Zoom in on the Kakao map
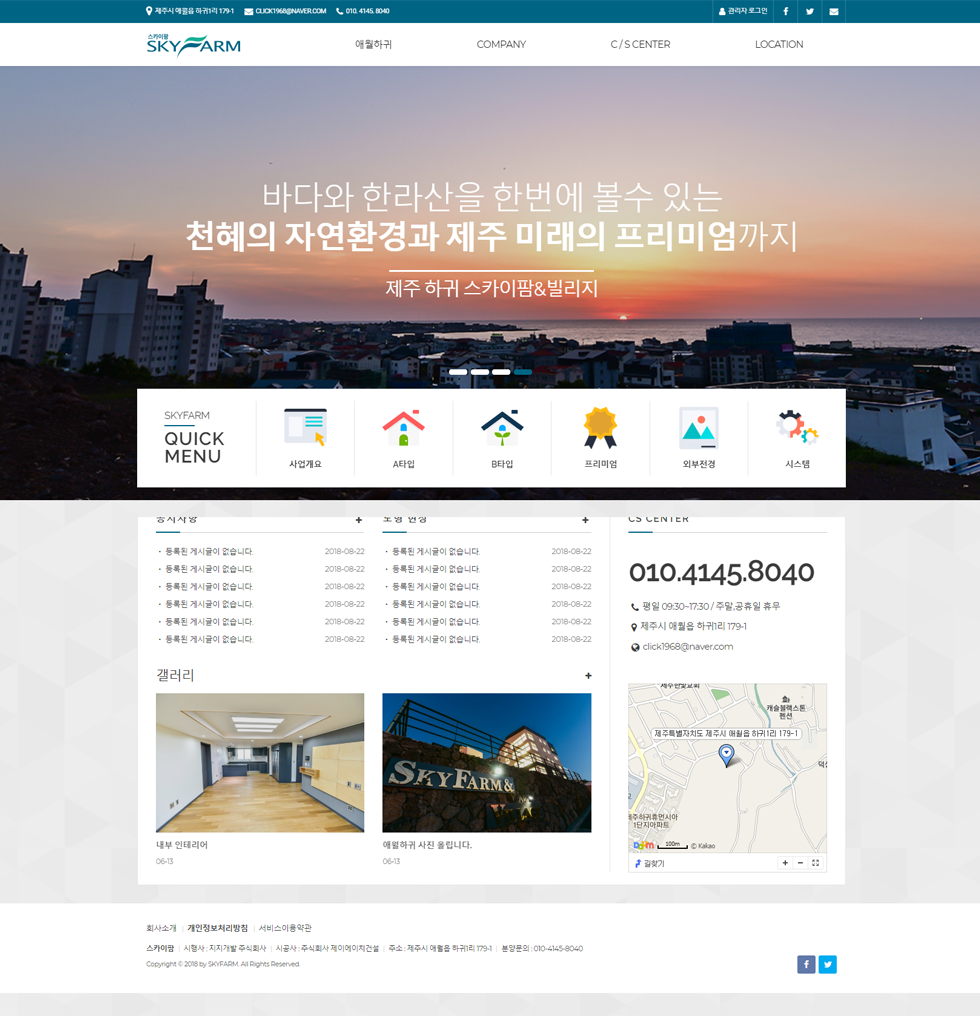The width and height of the screenshot is (980, 1016). coord(785,863)
